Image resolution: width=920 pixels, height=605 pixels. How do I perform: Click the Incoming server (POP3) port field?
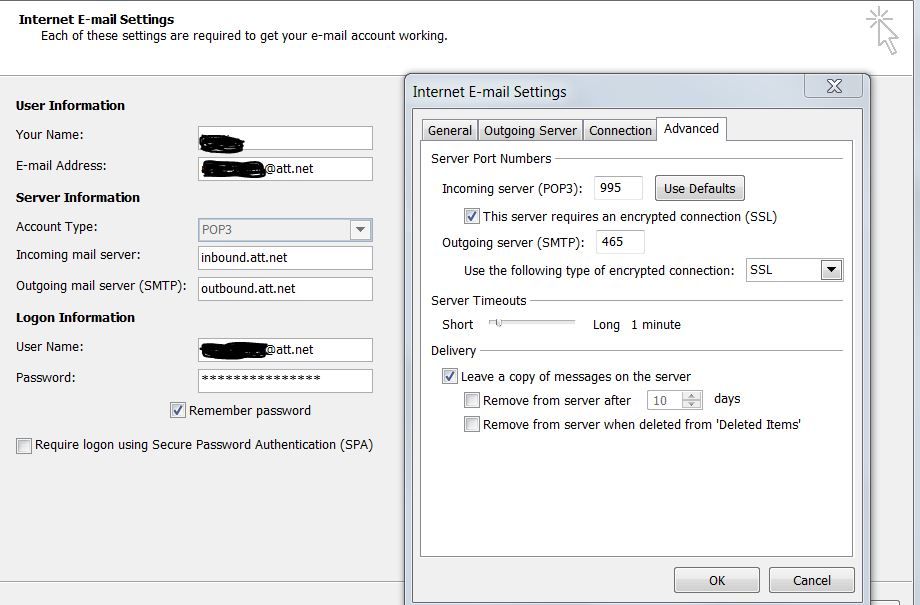click(x=618, y=188)
